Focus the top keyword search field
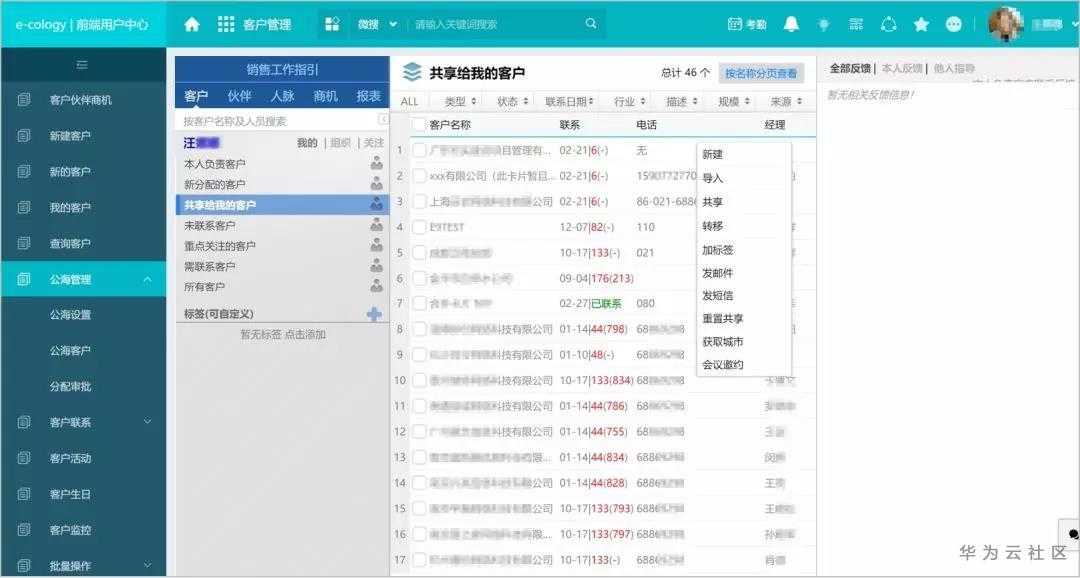 point(496,24)
